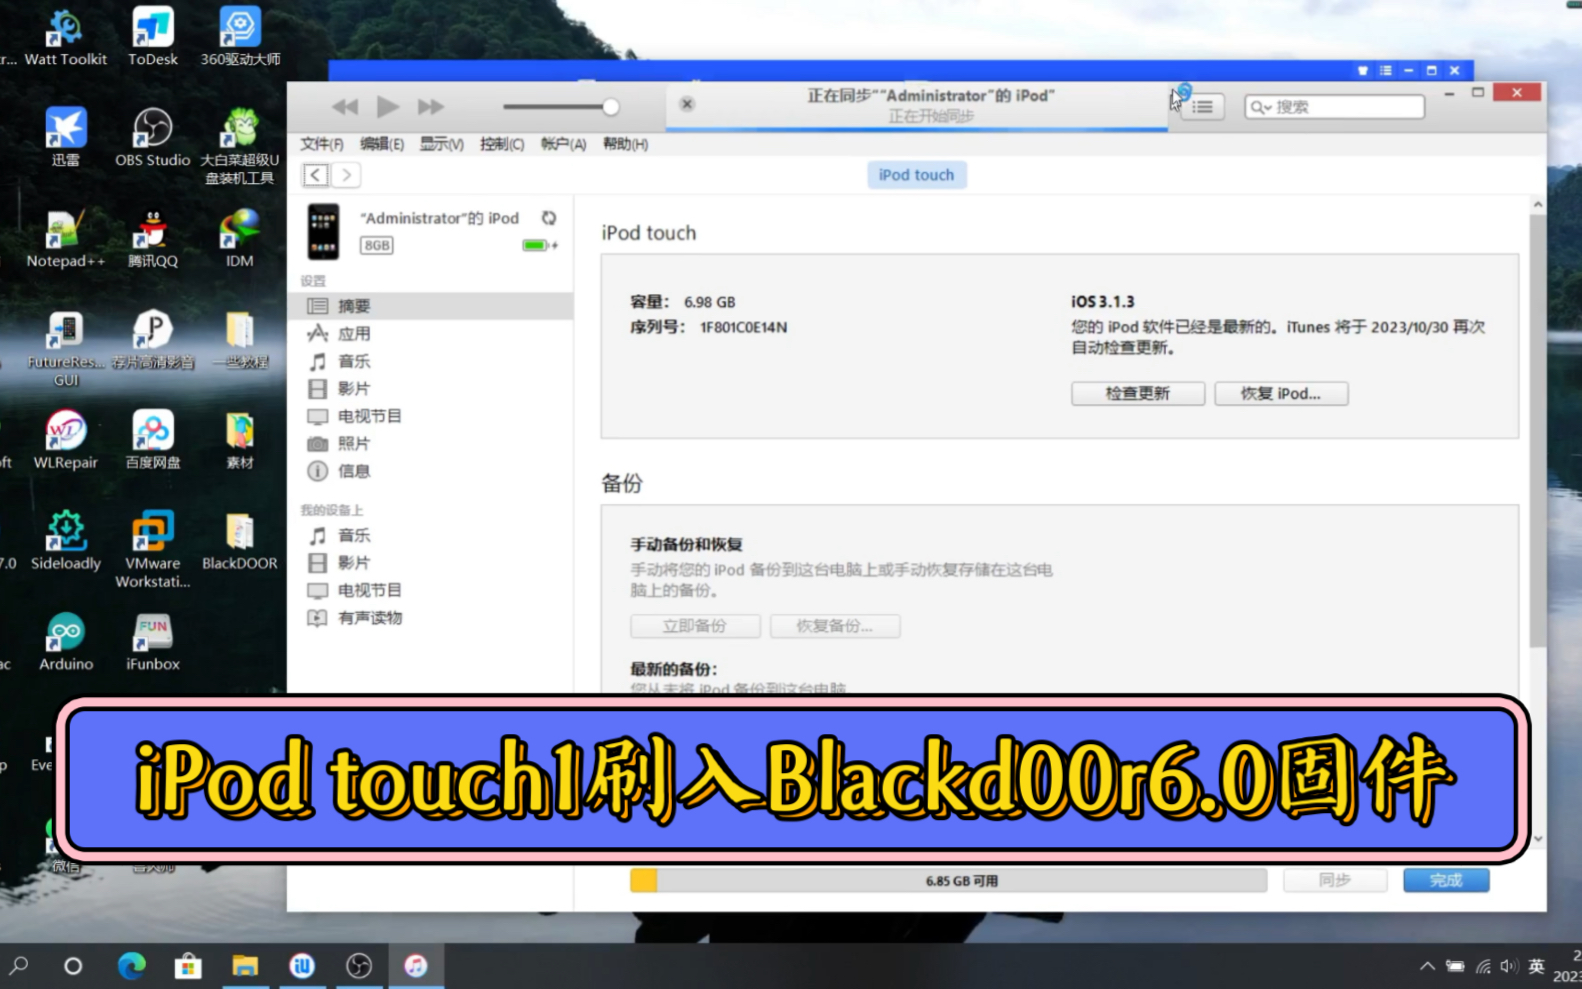The width and height of the screenshot is (1582, 989).
Task: Open the 360驱动大师 desktop icon
Action: [x=240, y=37]
